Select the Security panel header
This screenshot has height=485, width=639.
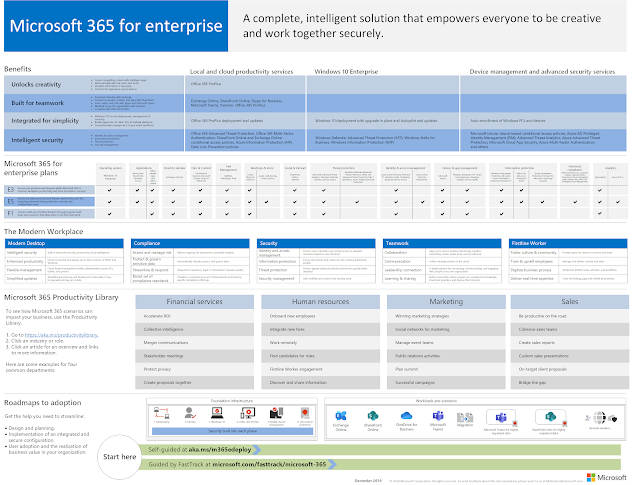tap(316, 243)
